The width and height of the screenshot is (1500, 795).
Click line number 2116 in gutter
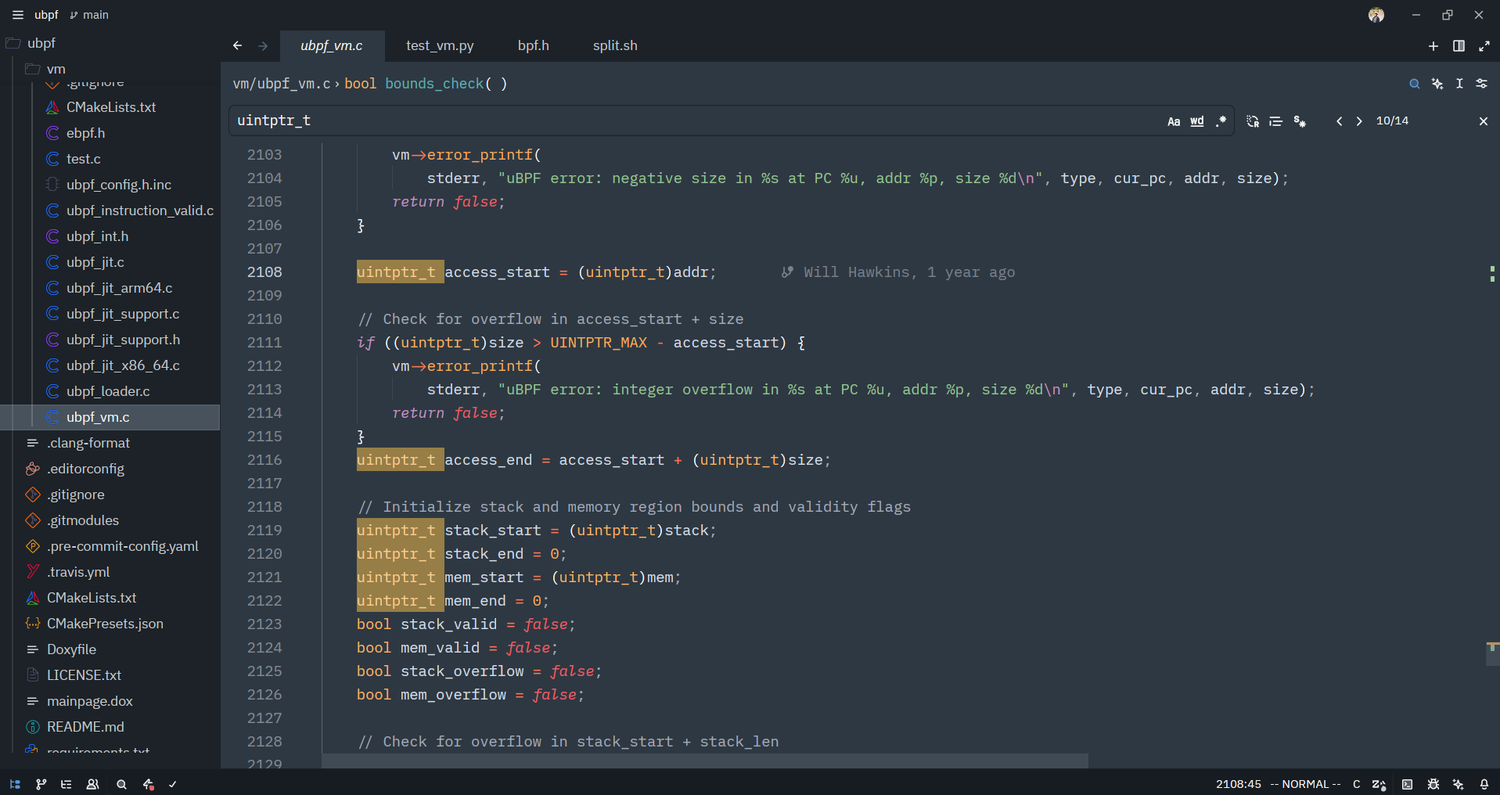[264, 460]
